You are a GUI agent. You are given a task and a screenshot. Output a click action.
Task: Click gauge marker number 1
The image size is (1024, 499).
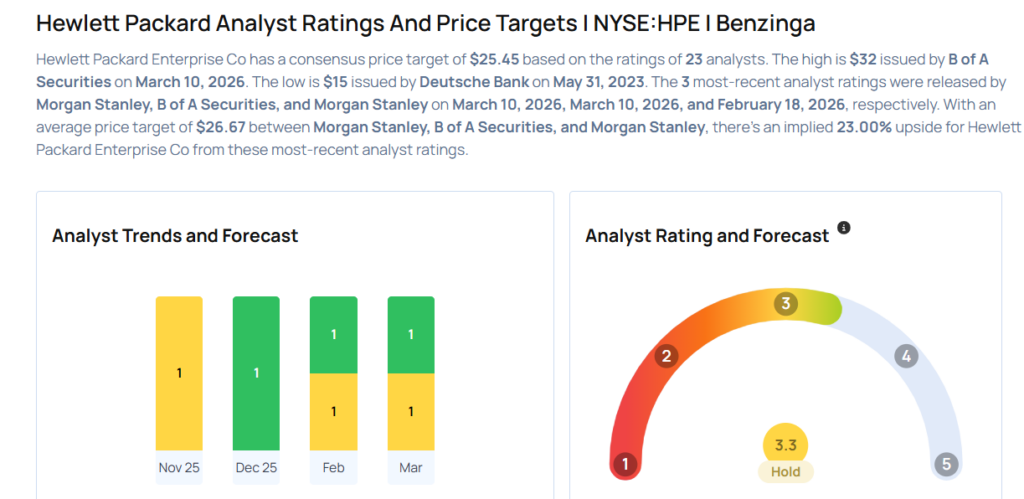point(626,464)
